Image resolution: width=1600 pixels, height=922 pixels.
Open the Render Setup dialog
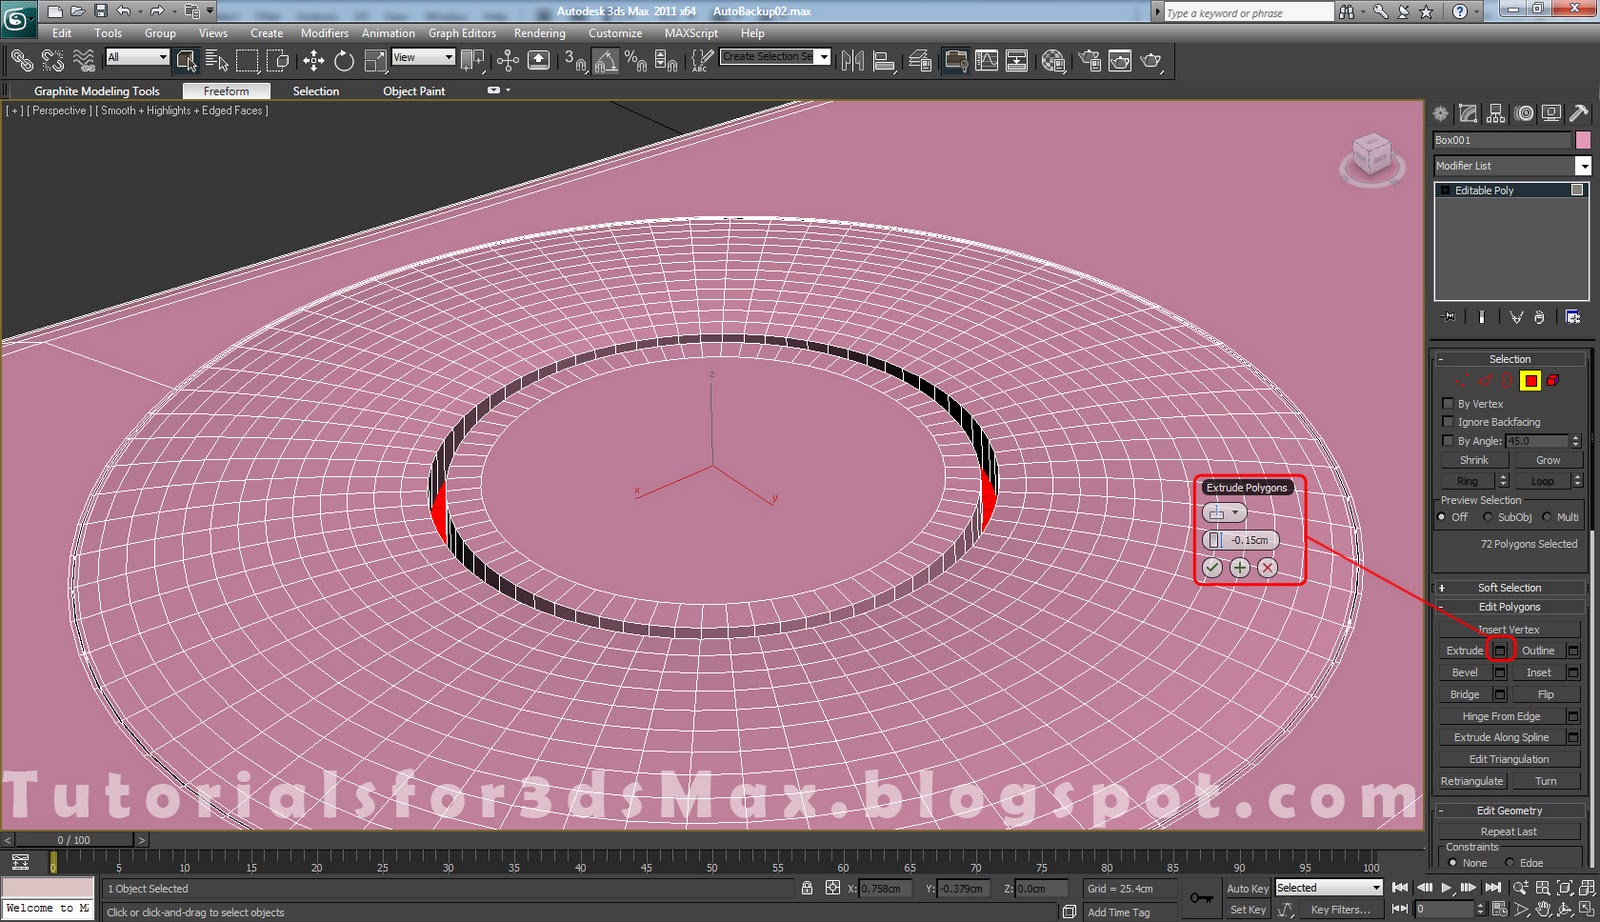pos(1089,61)
